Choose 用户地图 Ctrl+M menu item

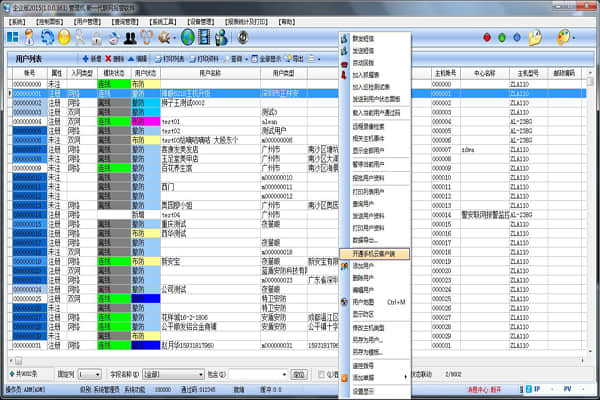pos(375,302)
